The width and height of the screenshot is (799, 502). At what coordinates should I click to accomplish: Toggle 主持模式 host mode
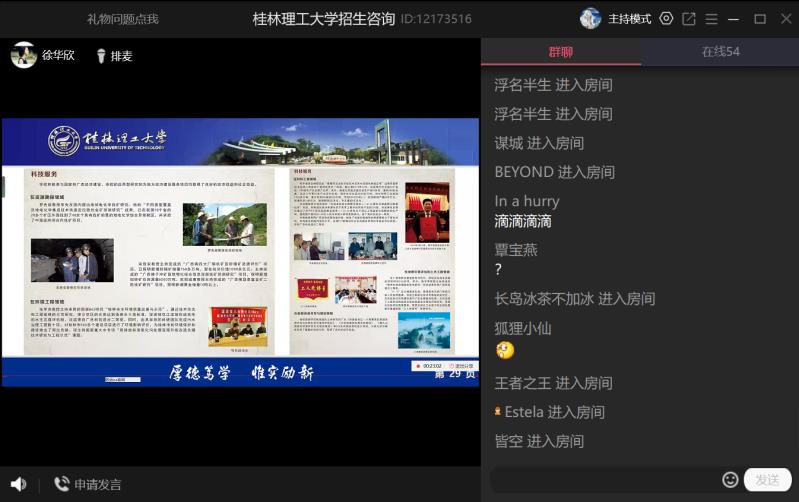click(630, 19)
